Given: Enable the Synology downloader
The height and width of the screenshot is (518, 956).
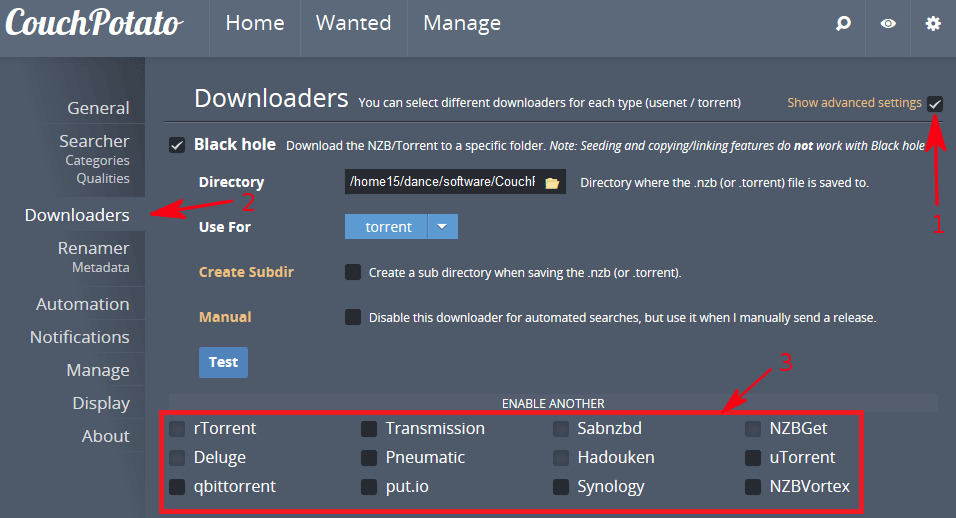Looking at the screenshot, I should 561,486.
